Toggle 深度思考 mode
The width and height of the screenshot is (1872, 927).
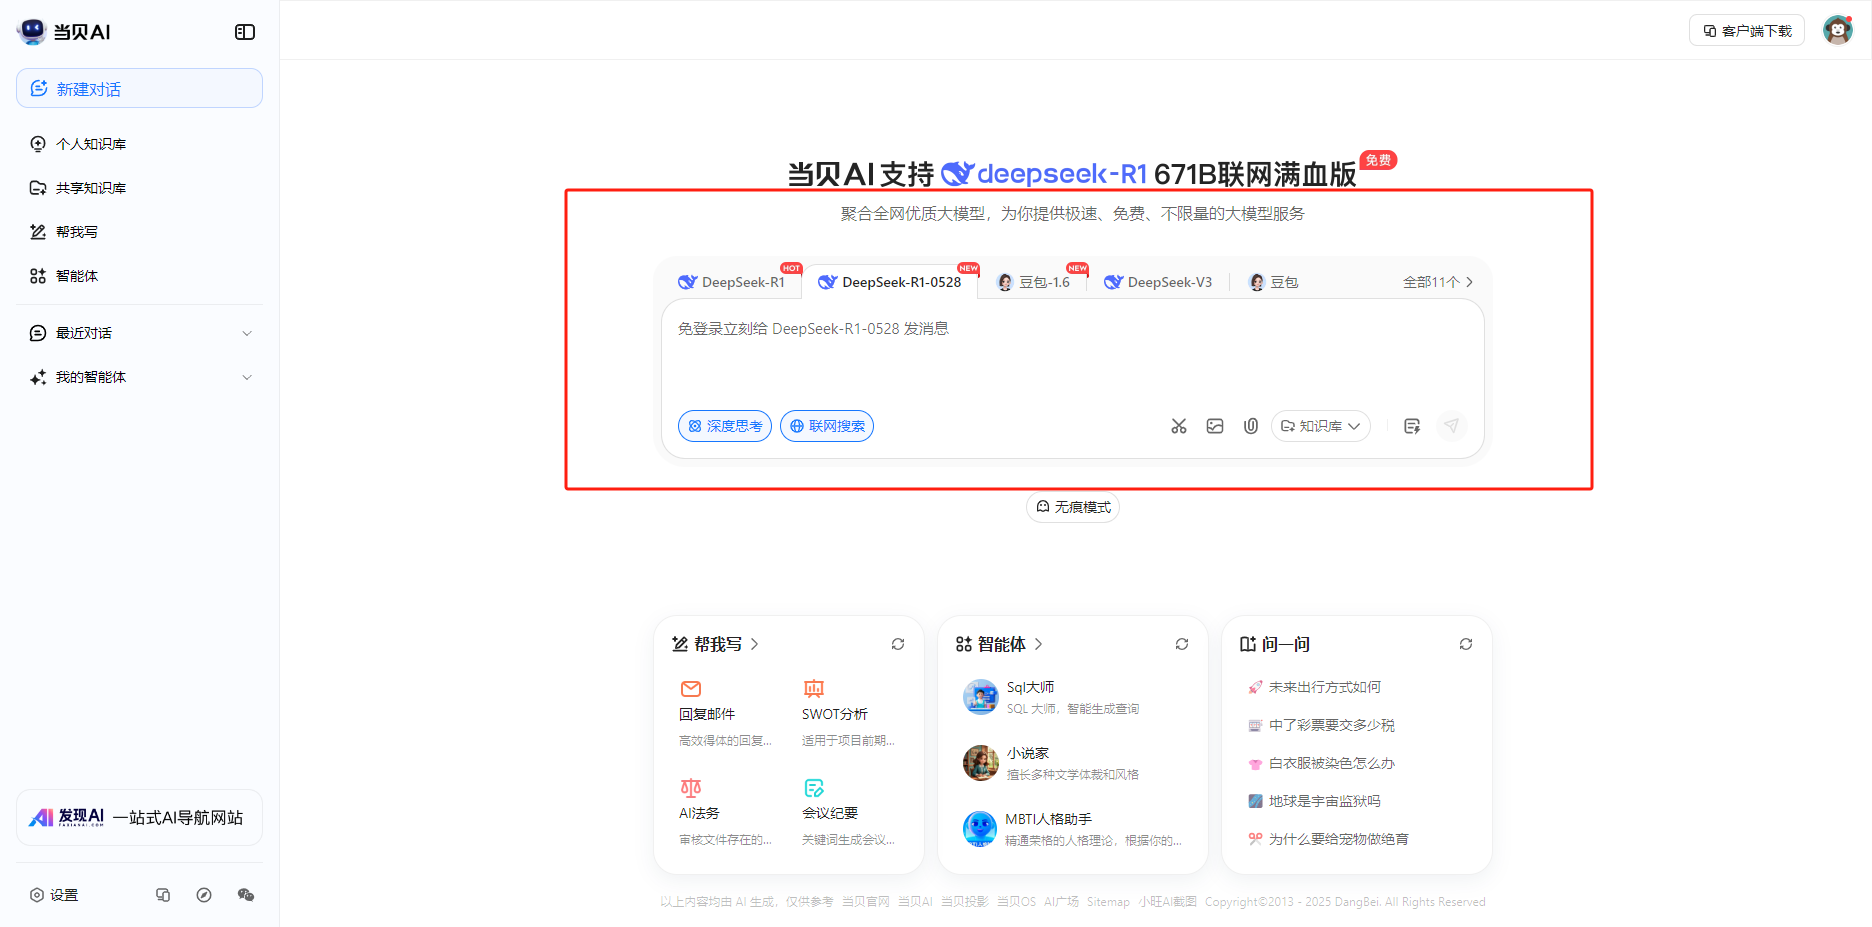[725, 426]
